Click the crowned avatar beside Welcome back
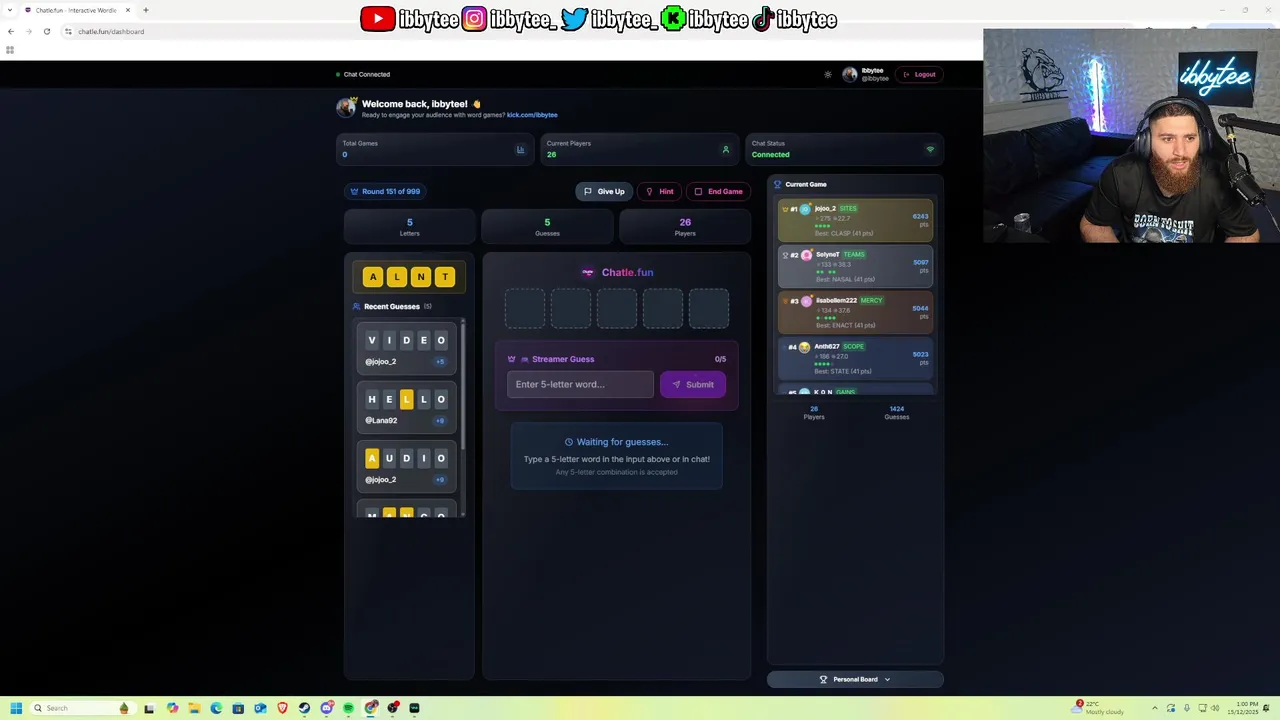 pyautogui.click(x=347, y=107)
